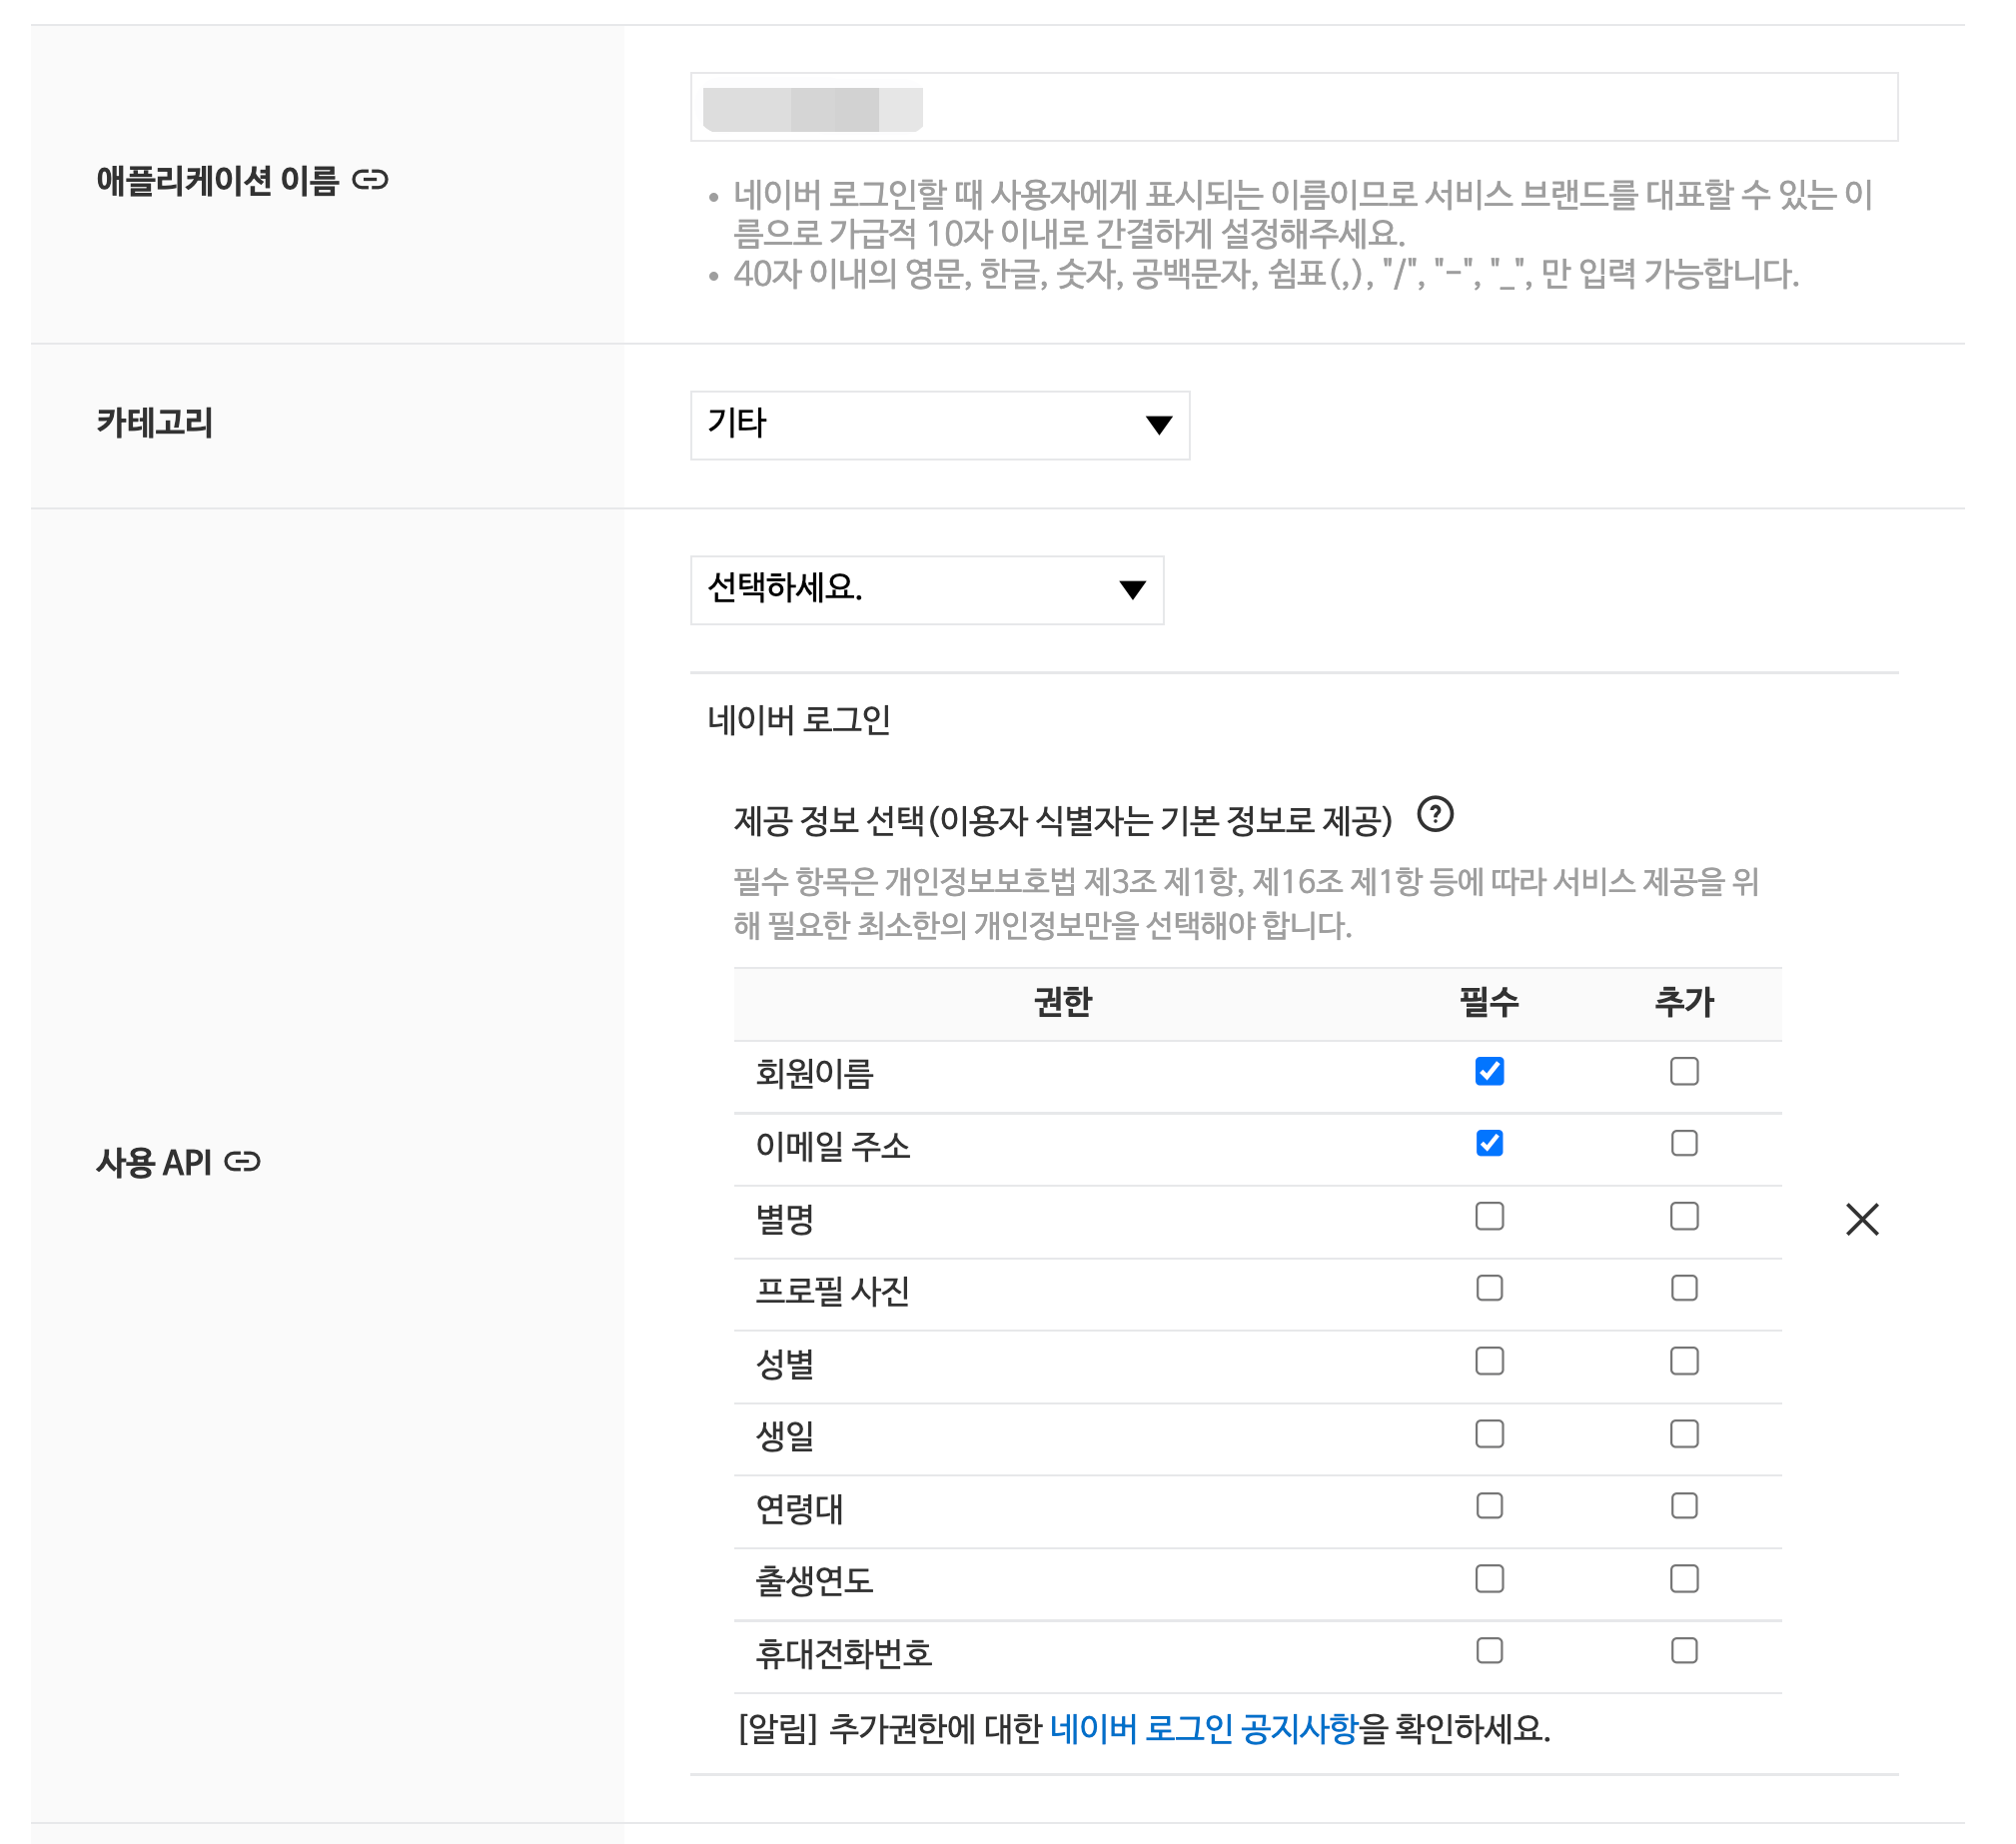Open the 네이버 로그인 공지사항 link
The width and height of the screenshot is (2016, 1844).
1204,1729
